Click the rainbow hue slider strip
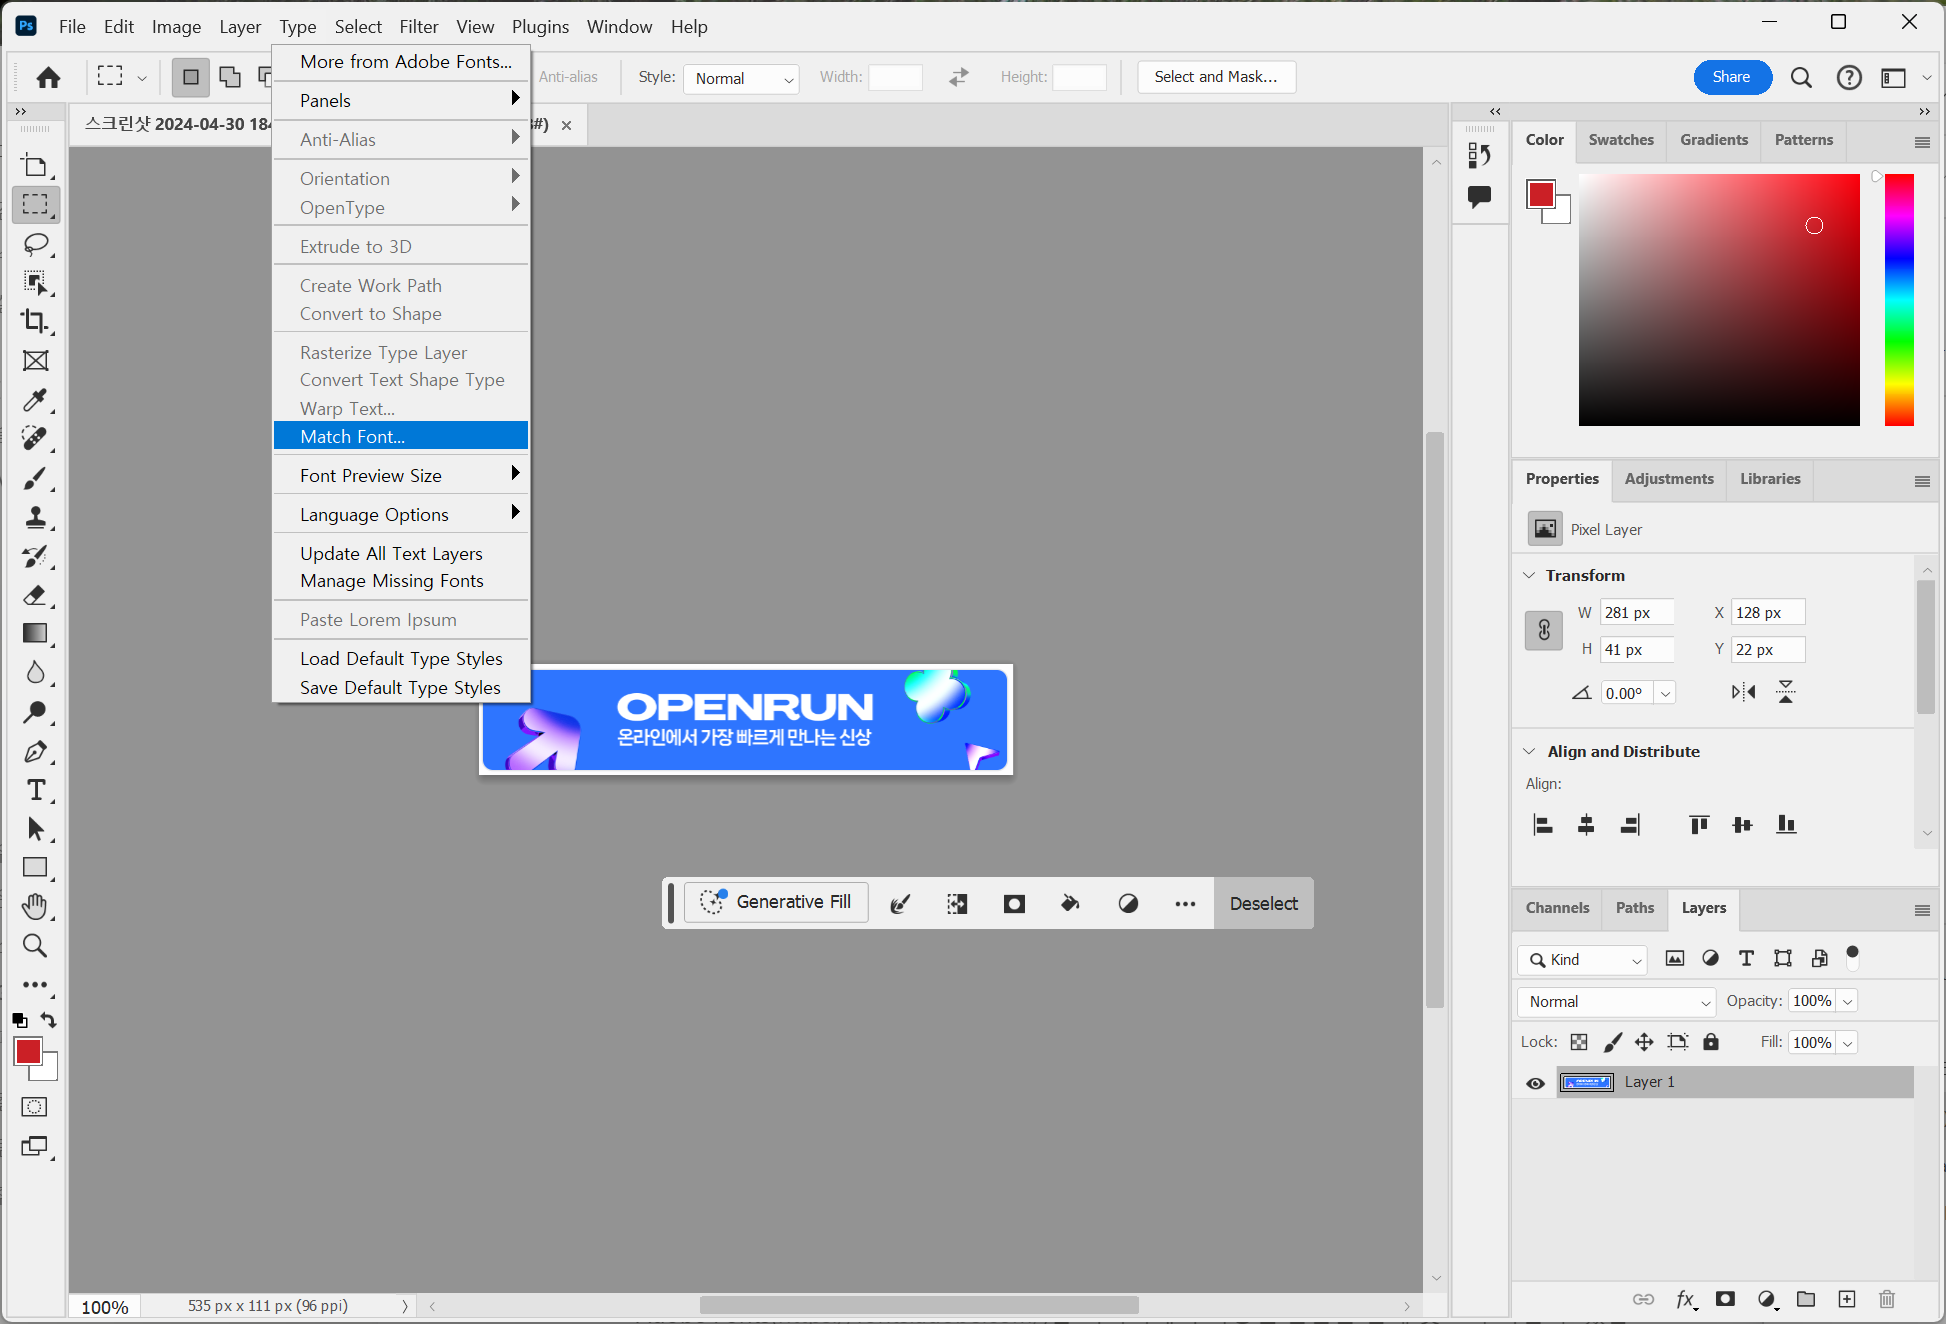 [x=1898, y=300]
